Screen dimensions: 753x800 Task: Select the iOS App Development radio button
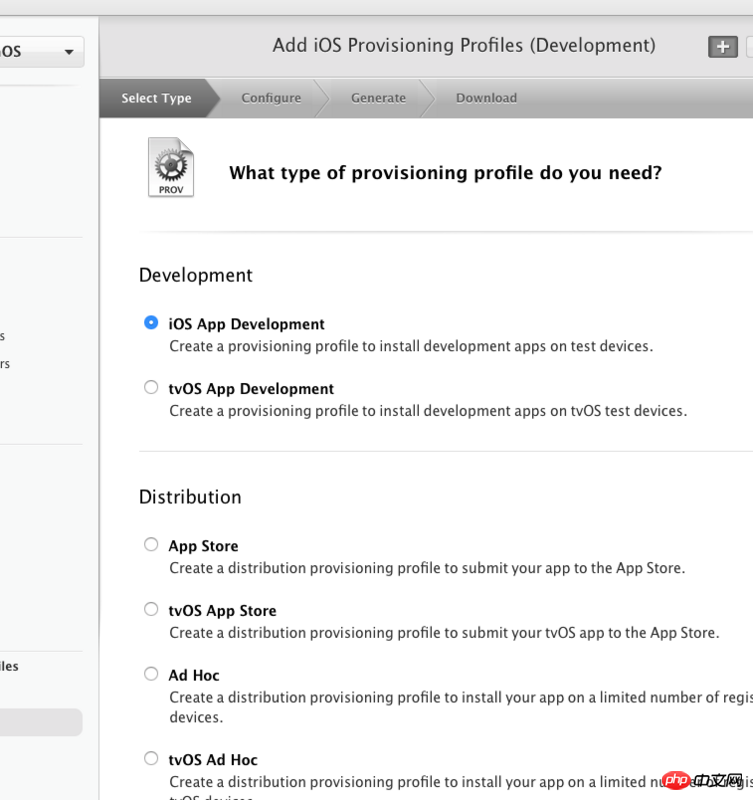pyautogui.click(x=151, y=323)
